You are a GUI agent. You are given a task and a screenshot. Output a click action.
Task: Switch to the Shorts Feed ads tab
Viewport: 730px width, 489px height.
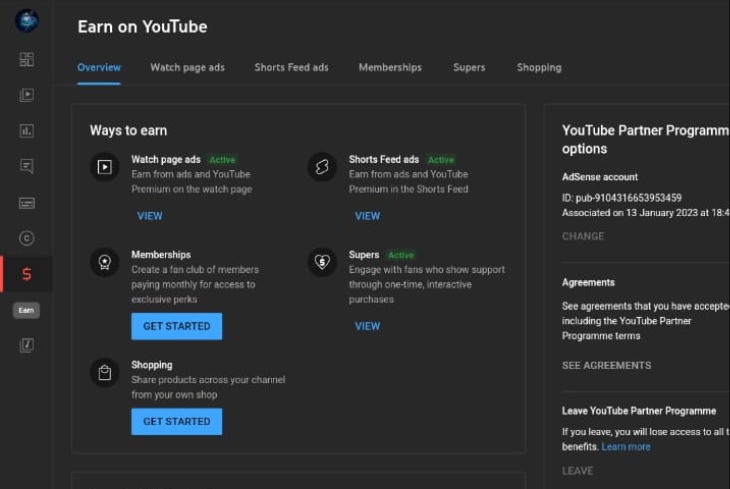291,68
